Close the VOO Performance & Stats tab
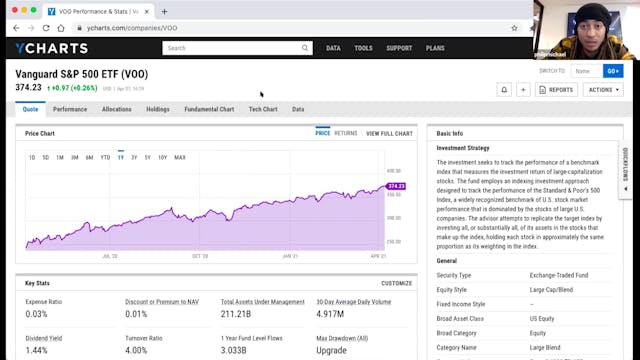 pyautogui.click(x=147, y=11)
